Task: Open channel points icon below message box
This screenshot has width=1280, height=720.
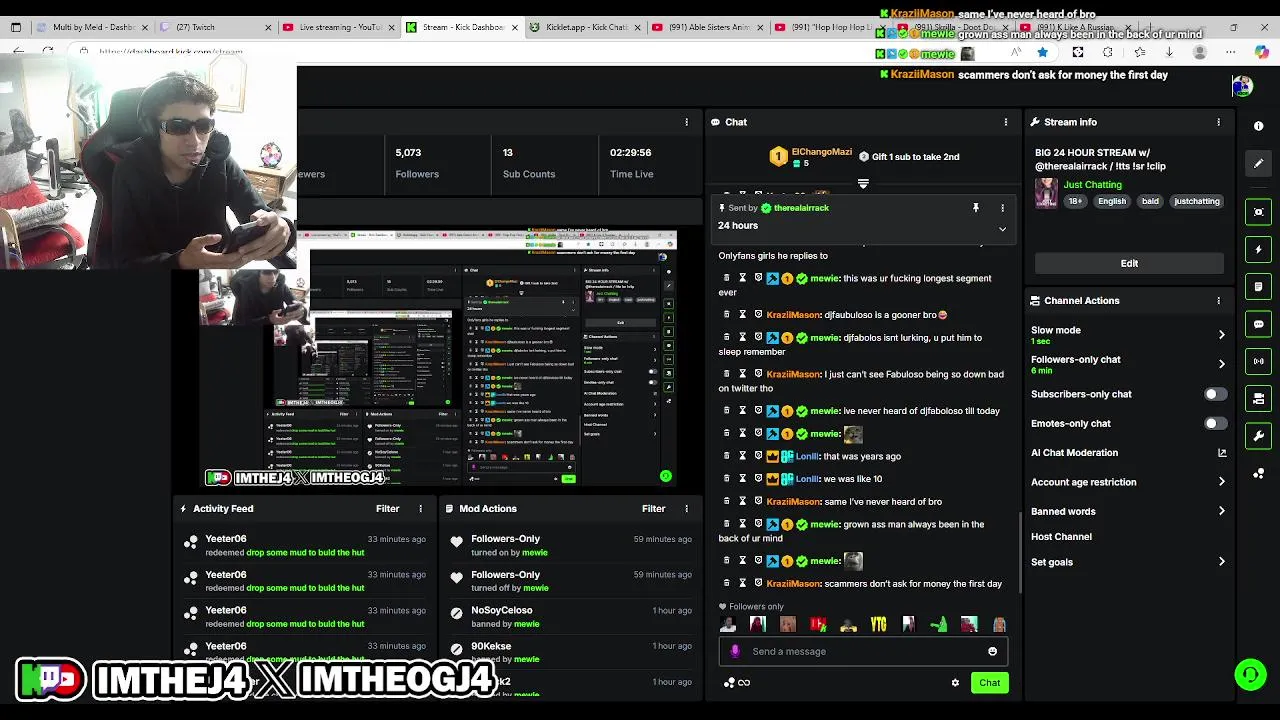Action: pyautogui.click(x=729, y=683)
